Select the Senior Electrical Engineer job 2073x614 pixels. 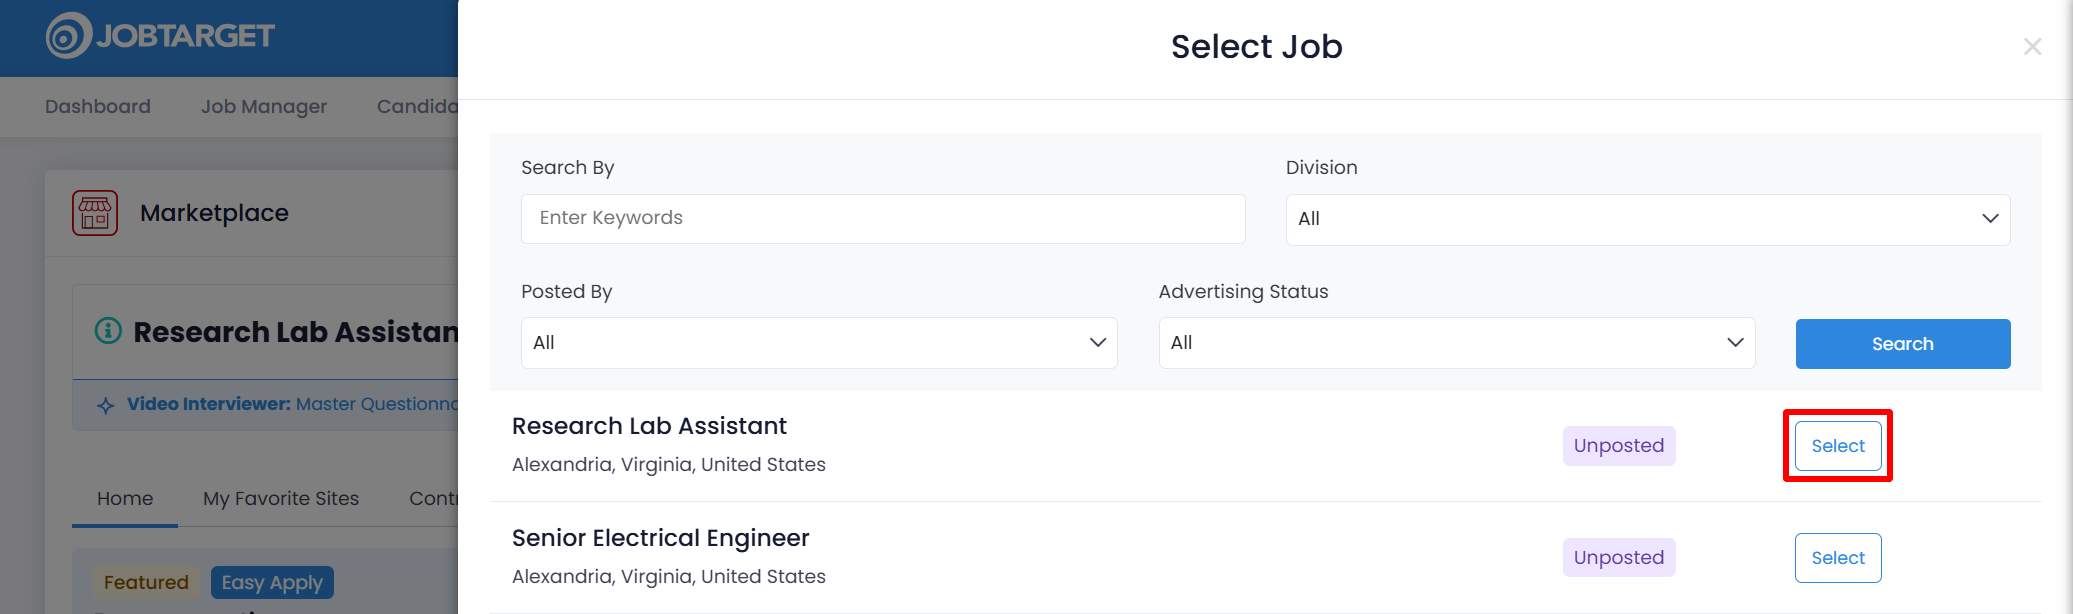click(x=1837, y=558)
